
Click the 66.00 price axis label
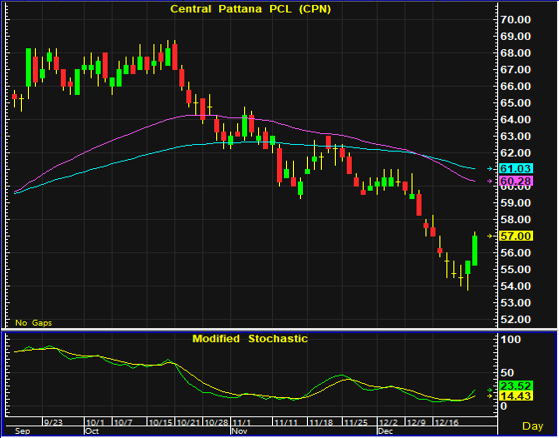[516, 86]
